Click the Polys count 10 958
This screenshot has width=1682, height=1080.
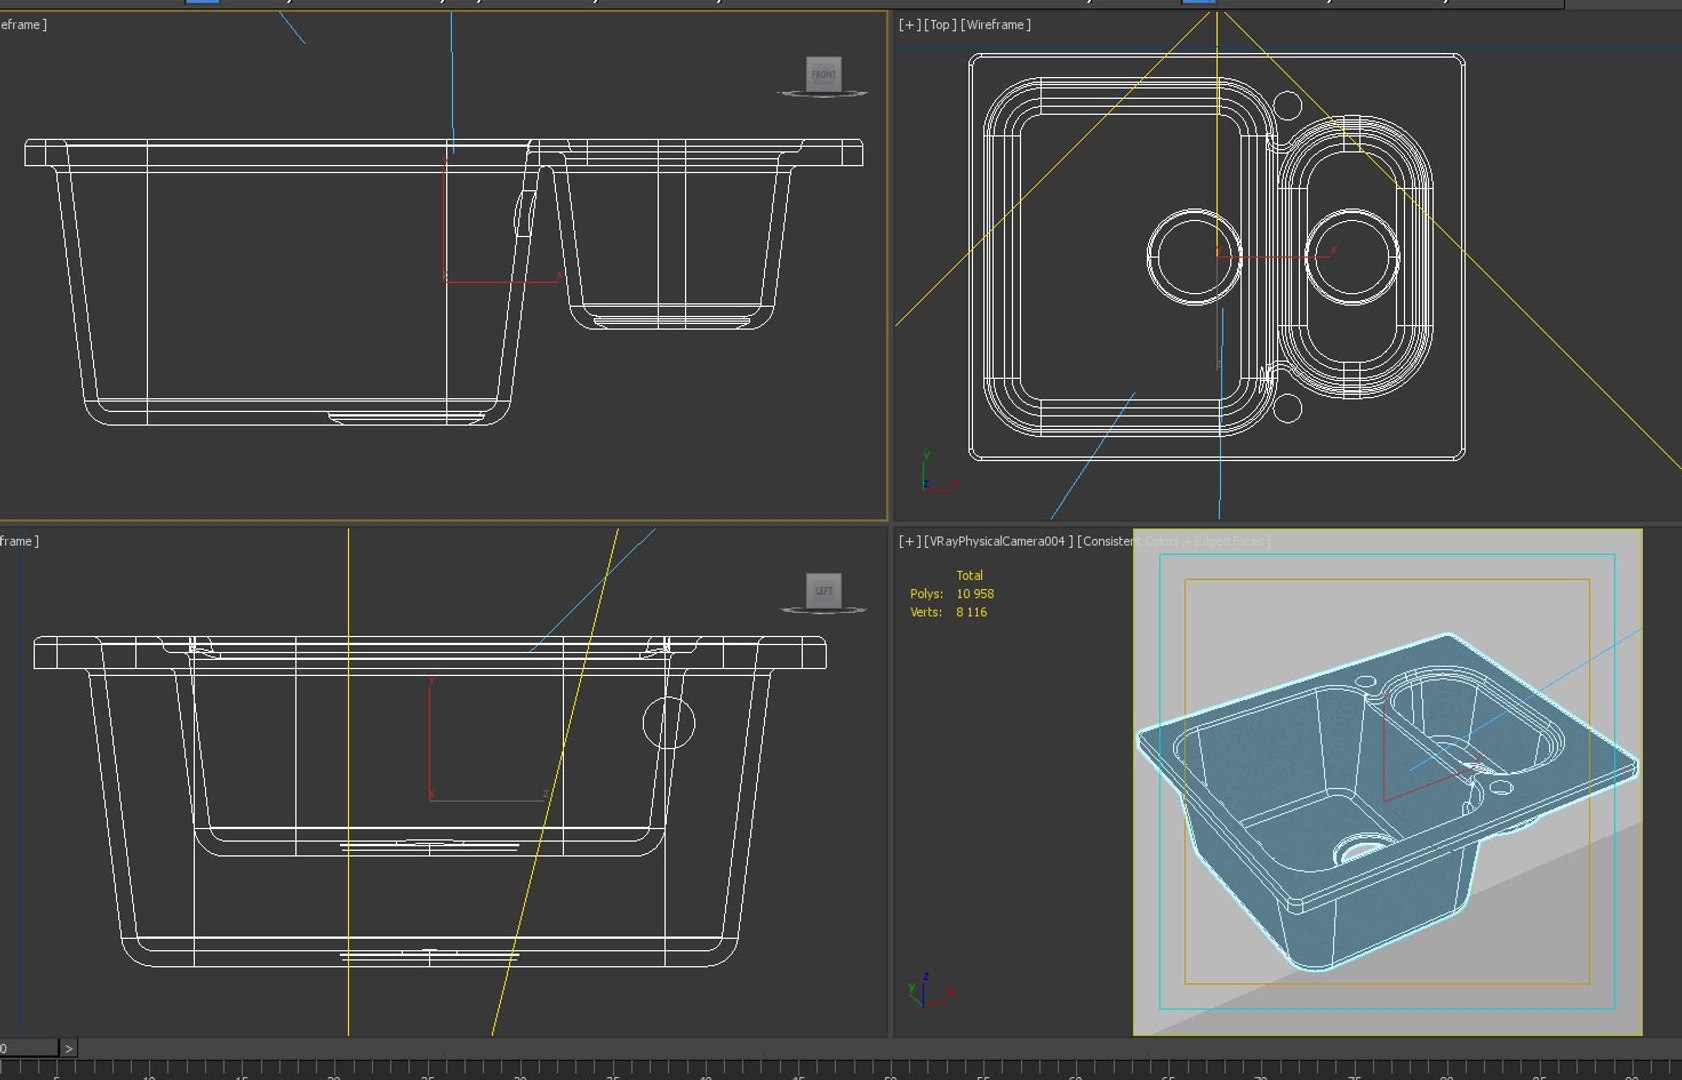click(975, 594)
